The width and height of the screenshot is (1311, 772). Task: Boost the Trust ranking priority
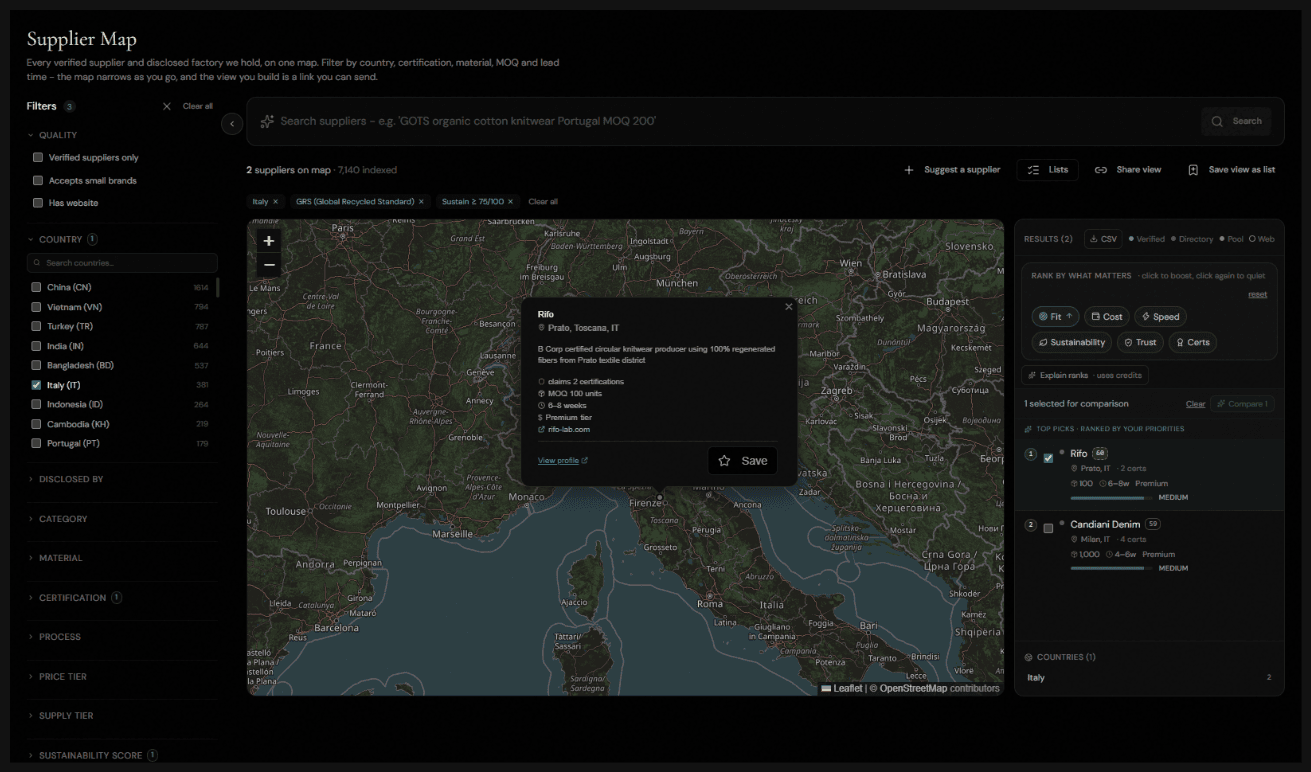(1139, 342)
